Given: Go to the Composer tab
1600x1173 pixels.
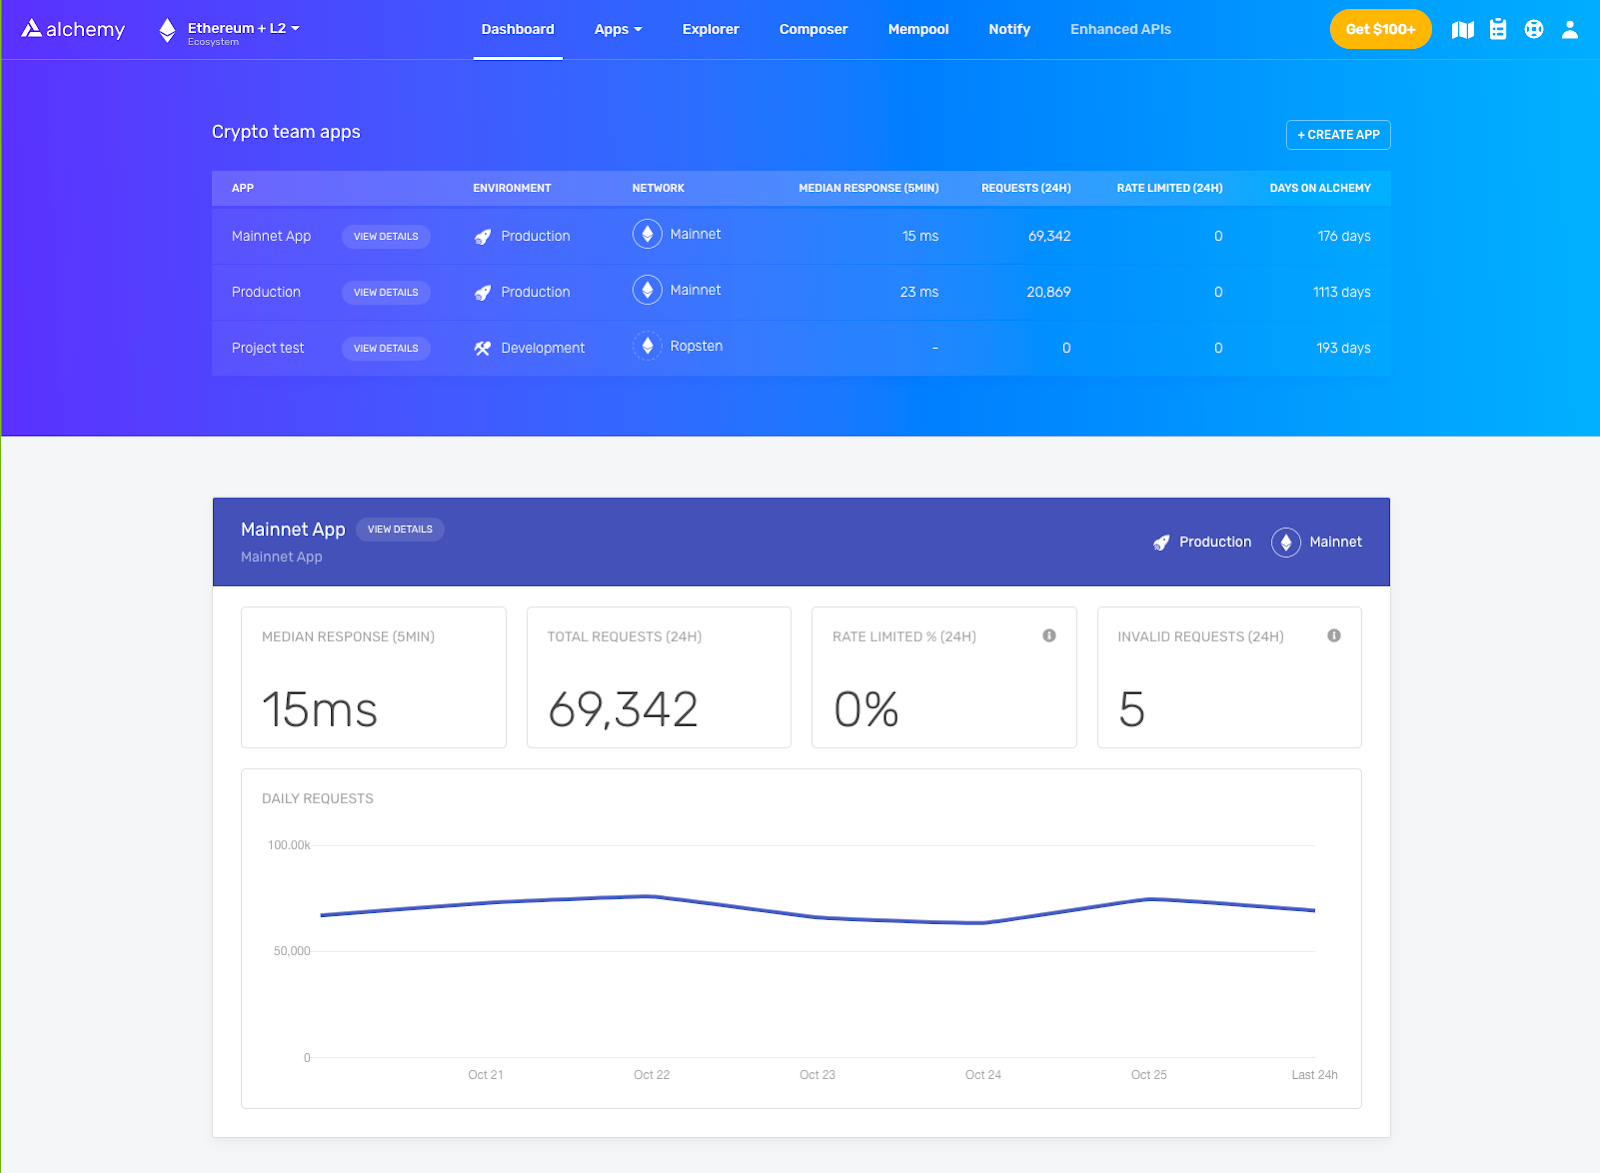Looking at the screenshot, I should tap(814, 29).
